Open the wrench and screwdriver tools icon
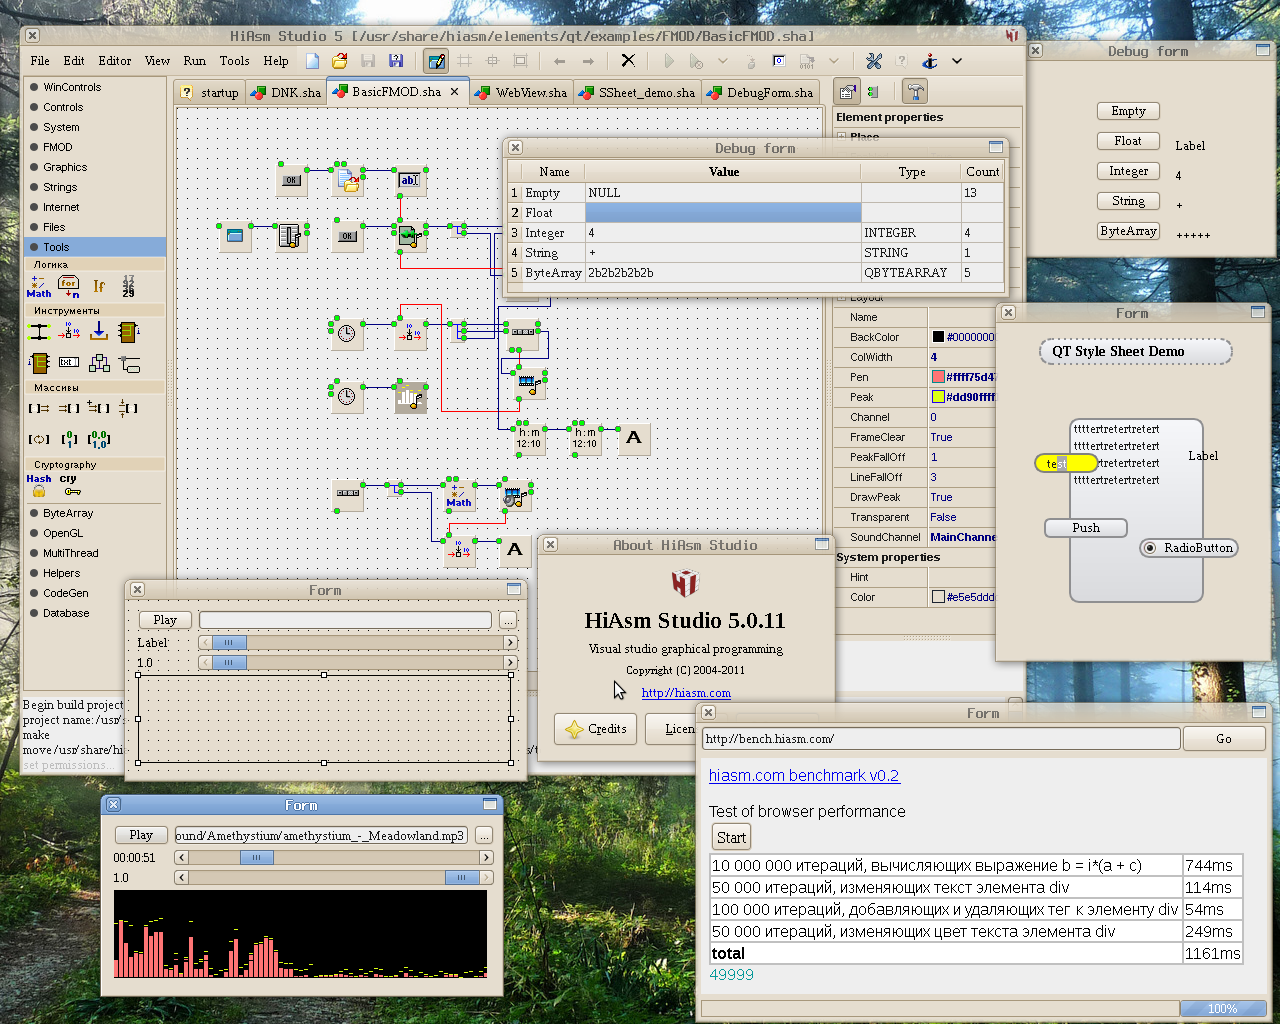Image resolution: width=1280 pixels, height=1024 pixels. tap(873, 61)
